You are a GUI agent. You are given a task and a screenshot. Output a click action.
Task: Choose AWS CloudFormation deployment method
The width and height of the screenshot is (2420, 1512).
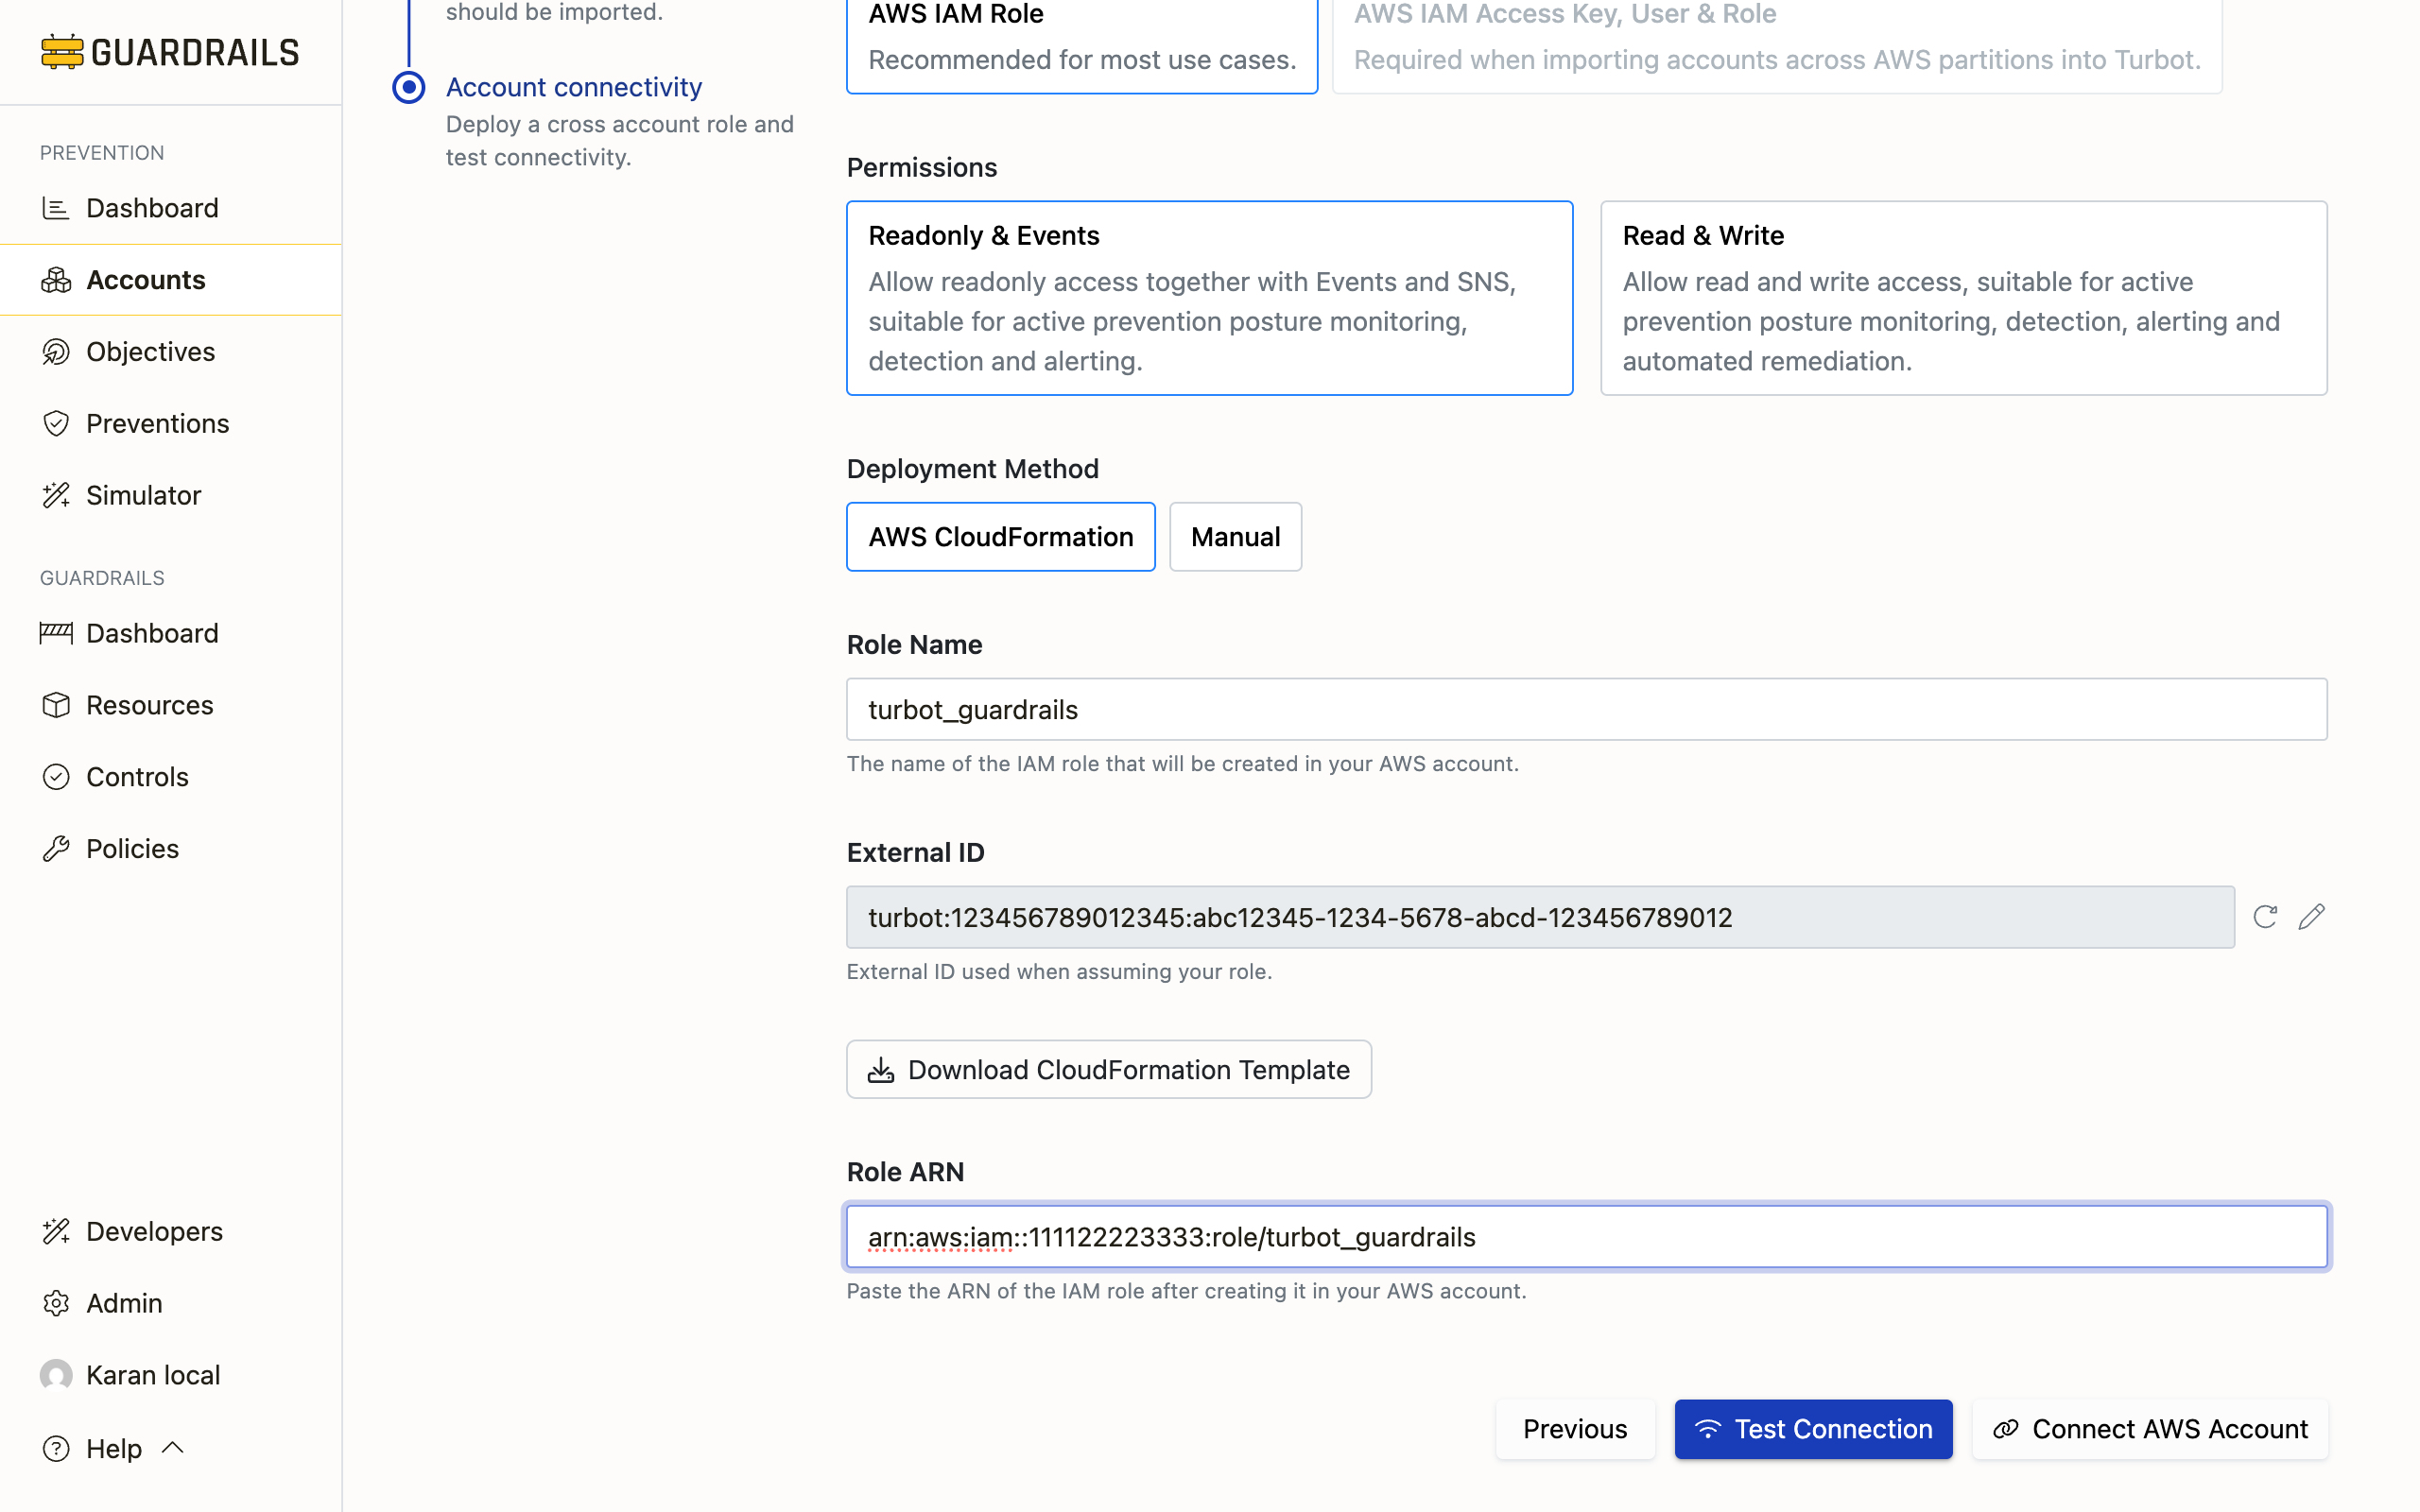(1000, 537)
